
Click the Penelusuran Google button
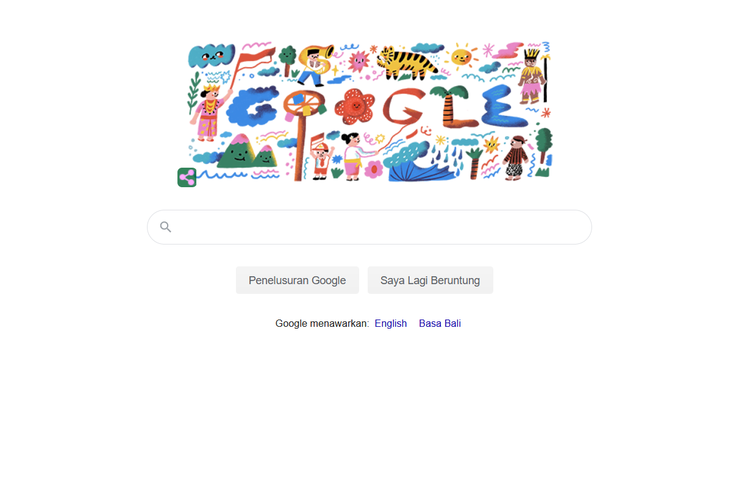pos(297,280)
